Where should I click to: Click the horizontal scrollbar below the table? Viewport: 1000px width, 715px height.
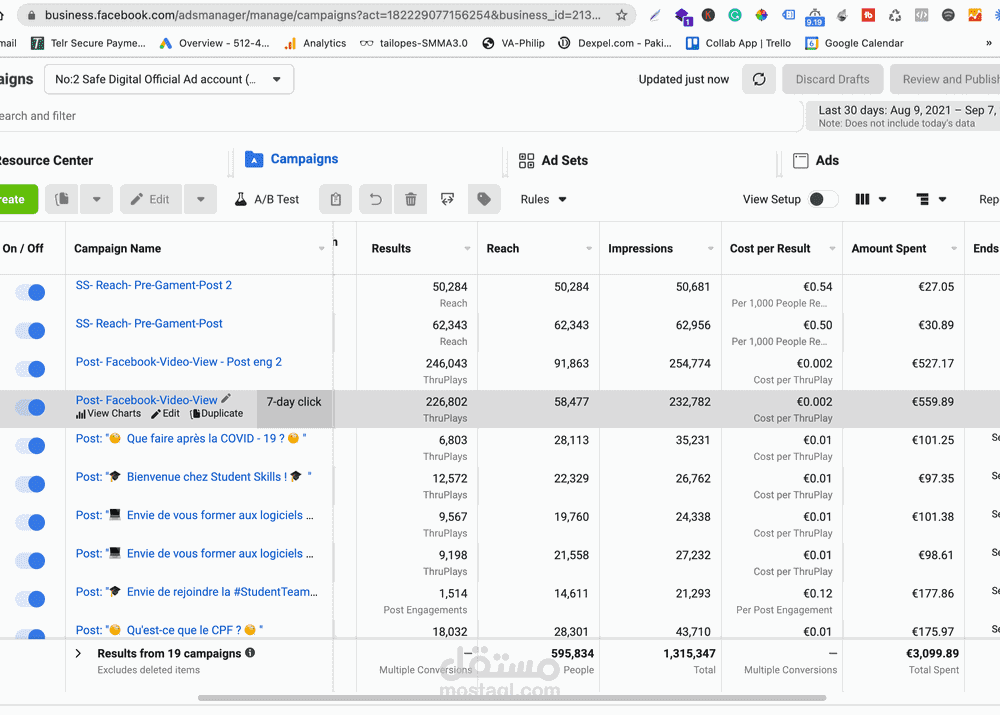click(512, 698)
